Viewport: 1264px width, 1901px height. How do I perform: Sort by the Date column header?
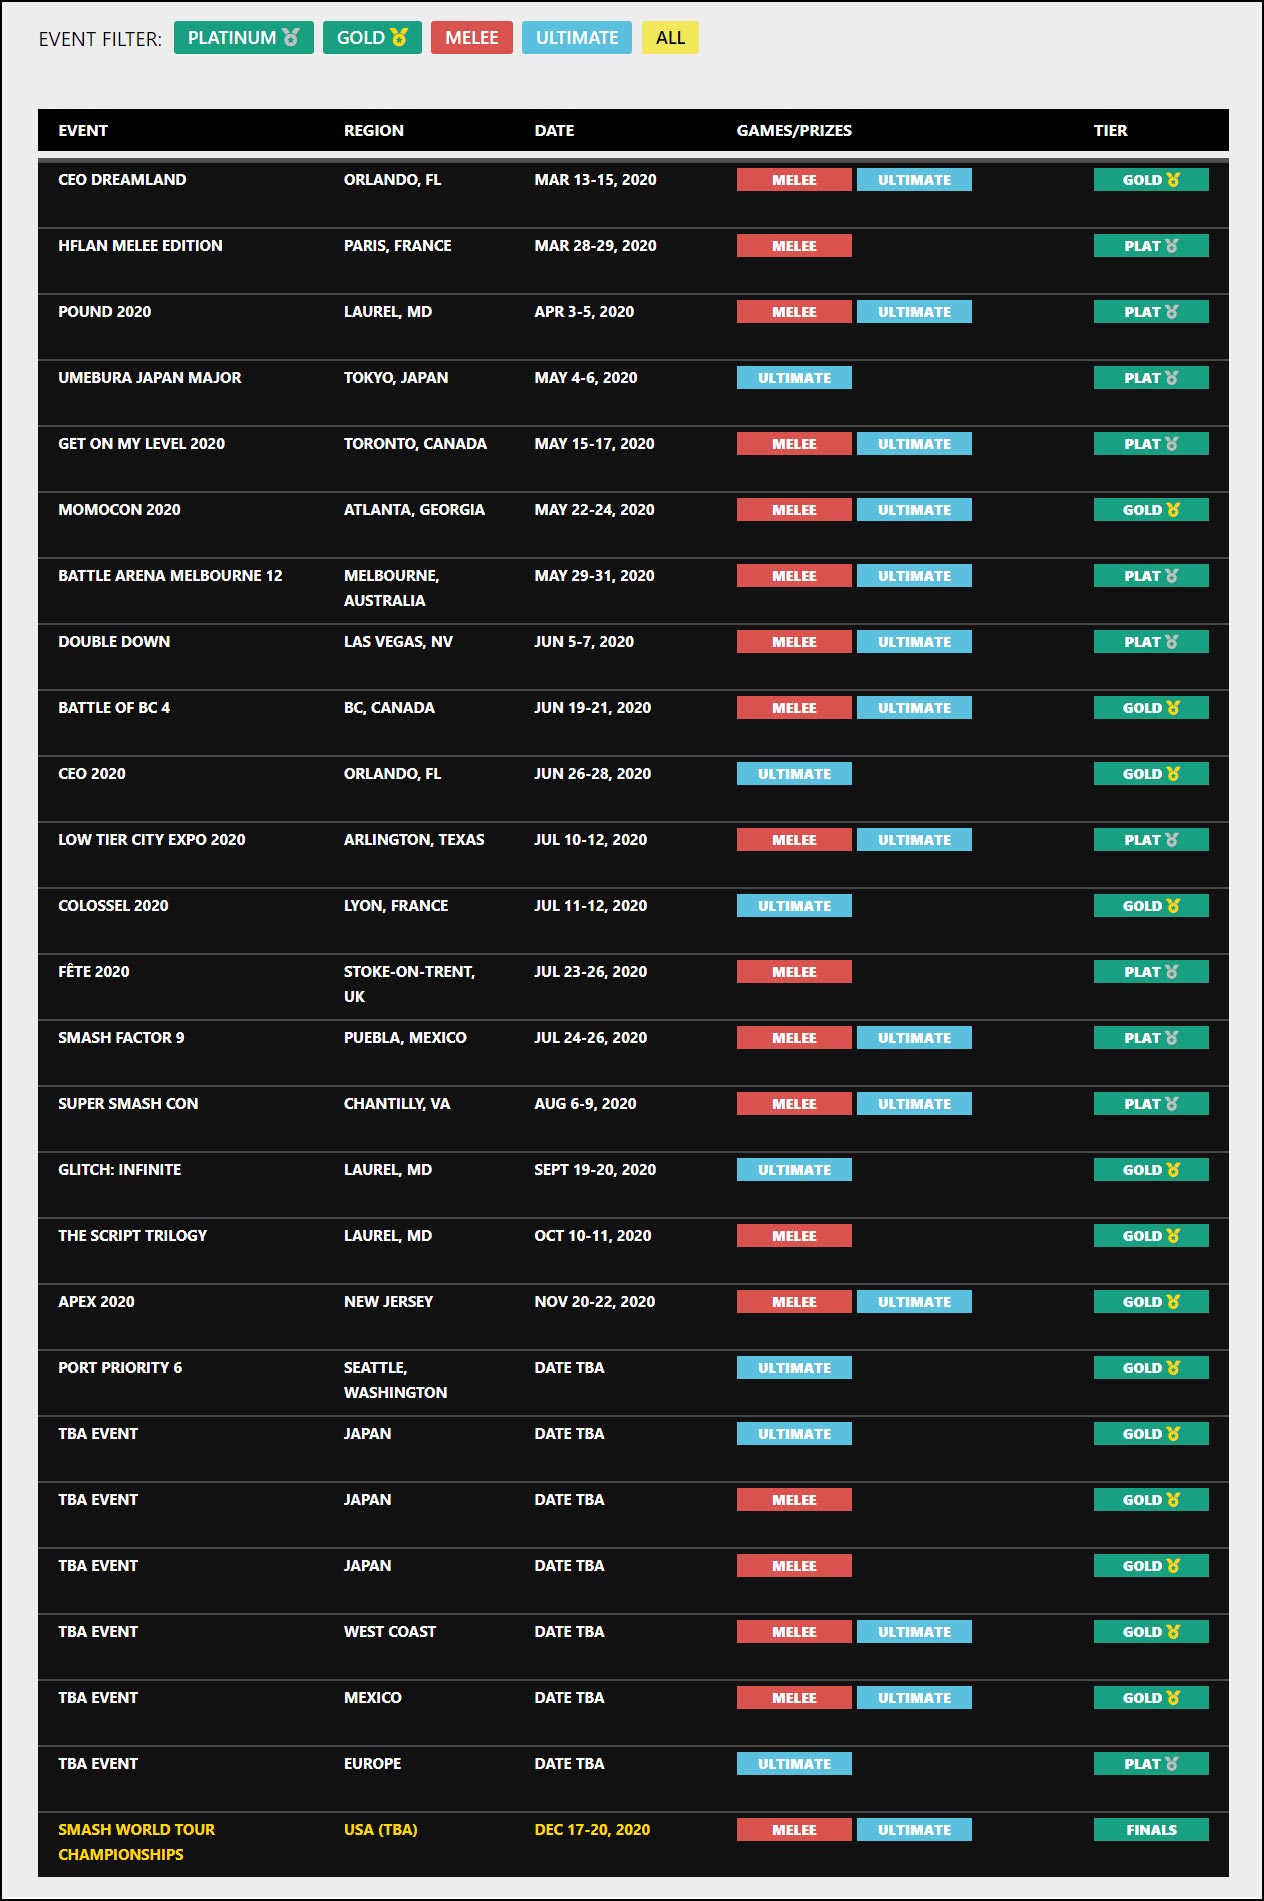point(554,131)
